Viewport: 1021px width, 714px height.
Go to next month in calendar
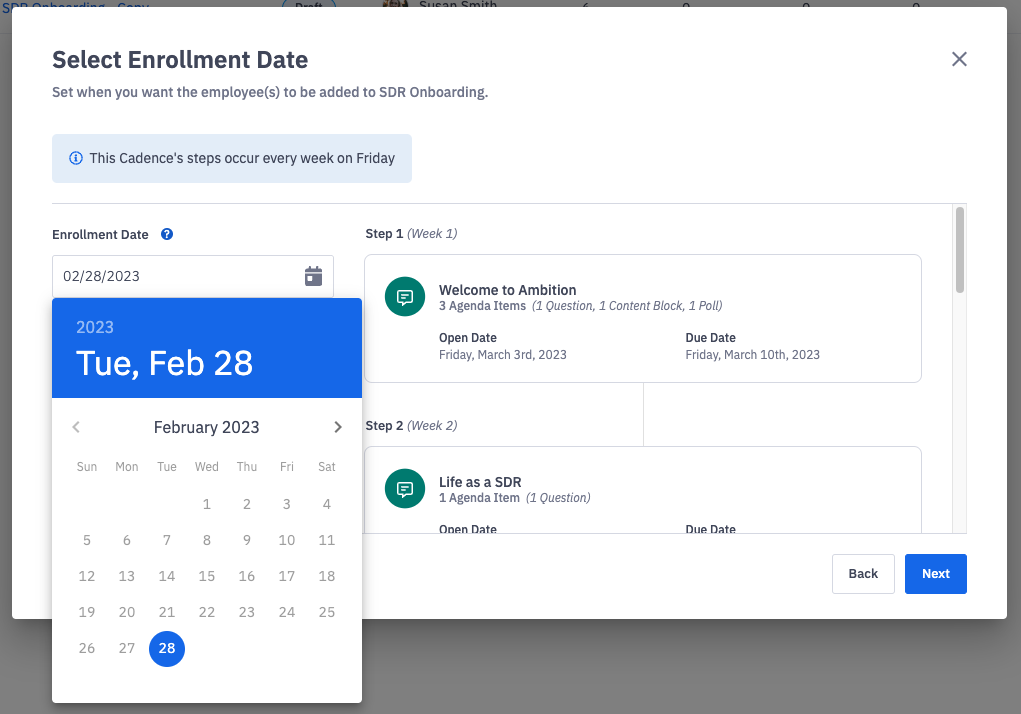pos(337,427)
